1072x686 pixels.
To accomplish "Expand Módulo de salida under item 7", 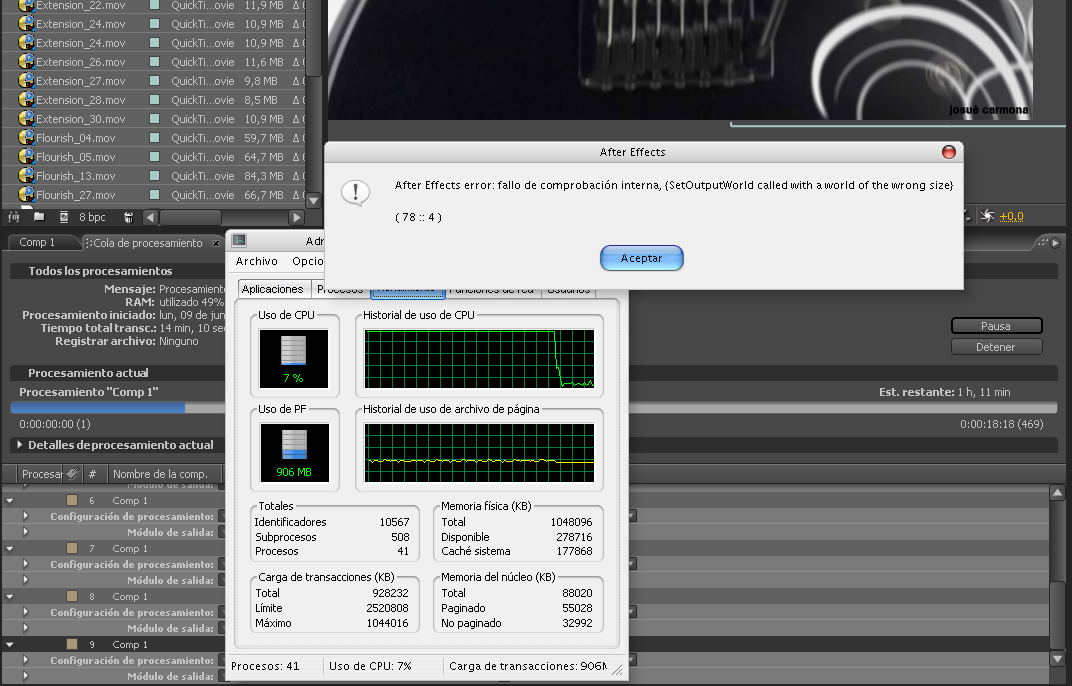I will click(25, 579).
